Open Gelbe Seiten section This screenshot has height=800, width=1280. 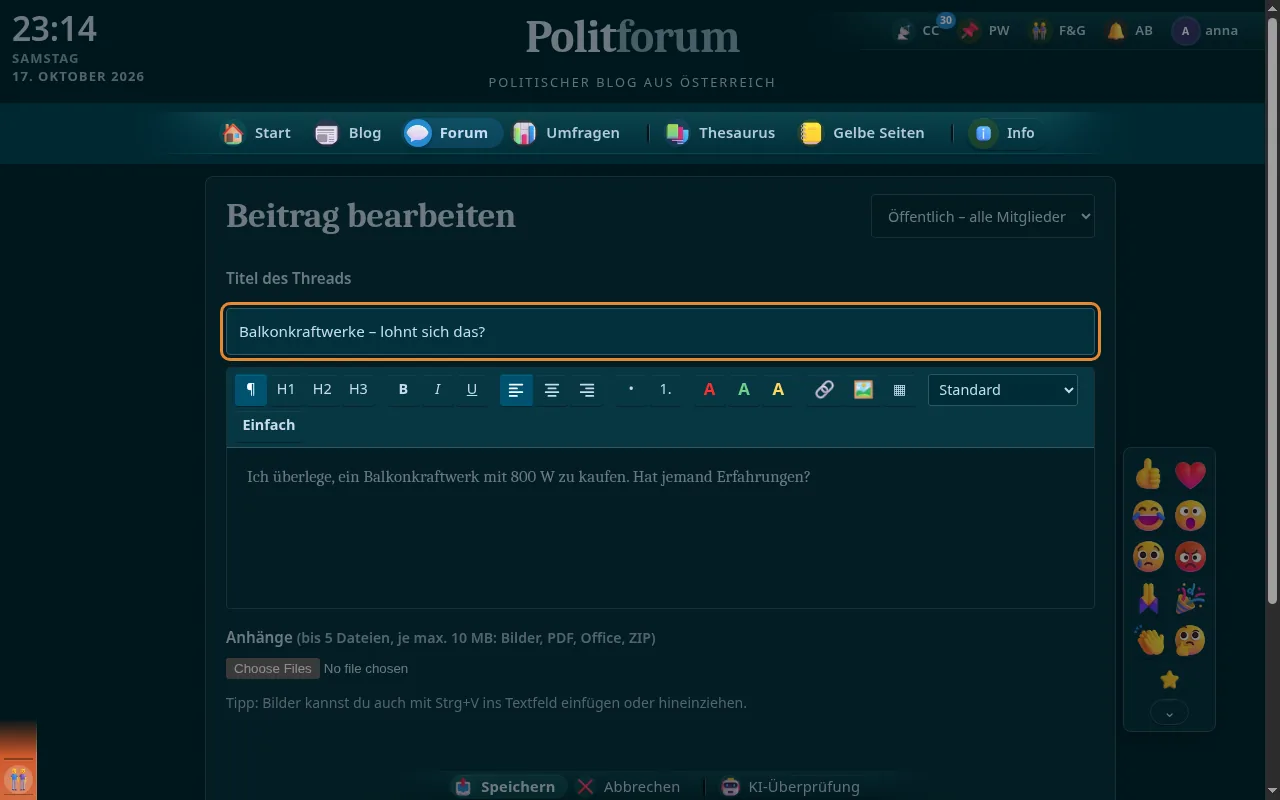pos(862,133)
